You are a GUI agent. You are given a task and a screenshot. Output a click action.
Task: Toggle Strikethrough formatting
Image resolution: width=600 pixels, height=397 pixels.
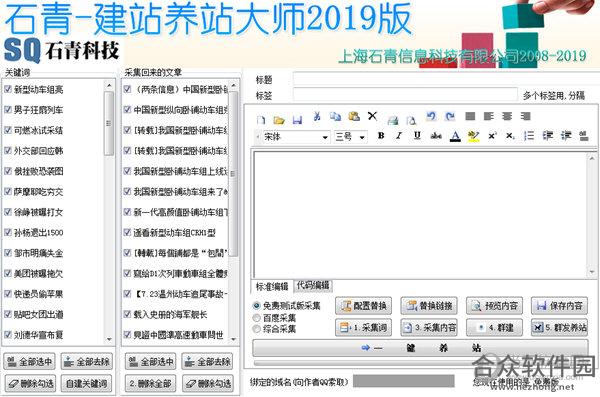pyautogui.click(x=436, y=136)
